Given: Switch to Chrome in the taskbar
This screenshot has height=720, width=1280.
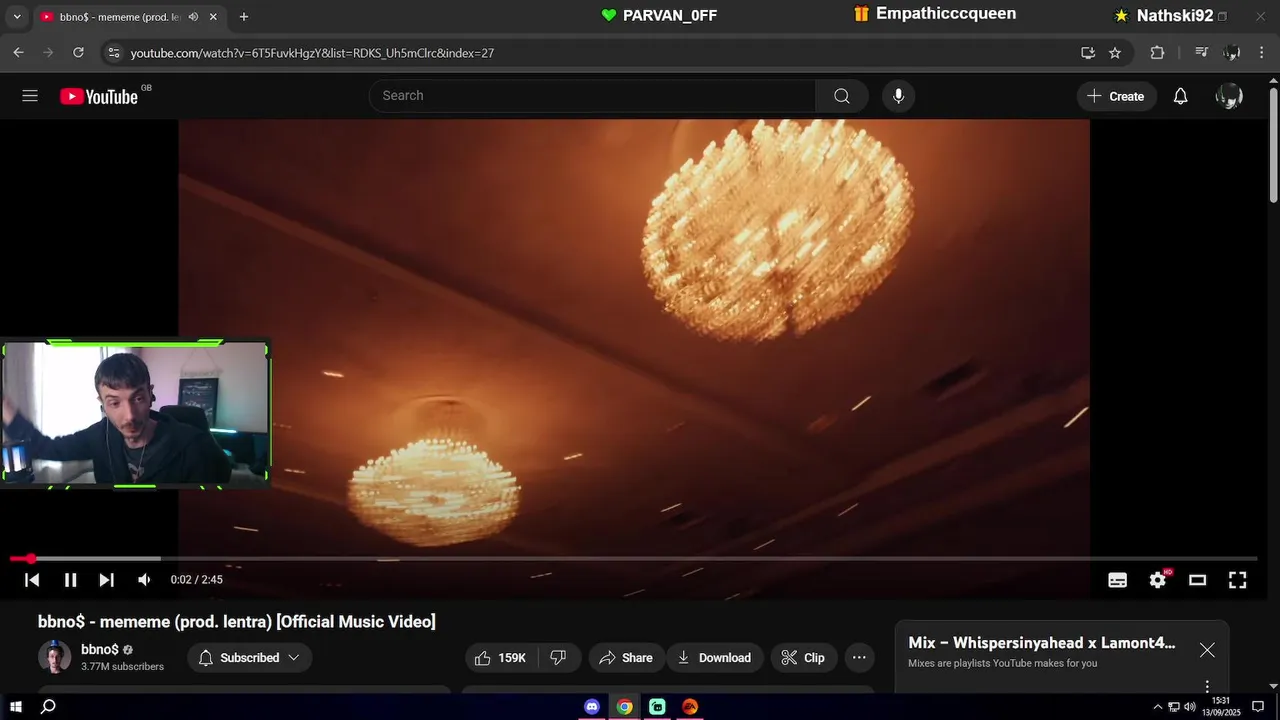Looking at the screenshot, I should tap(624, 706).
